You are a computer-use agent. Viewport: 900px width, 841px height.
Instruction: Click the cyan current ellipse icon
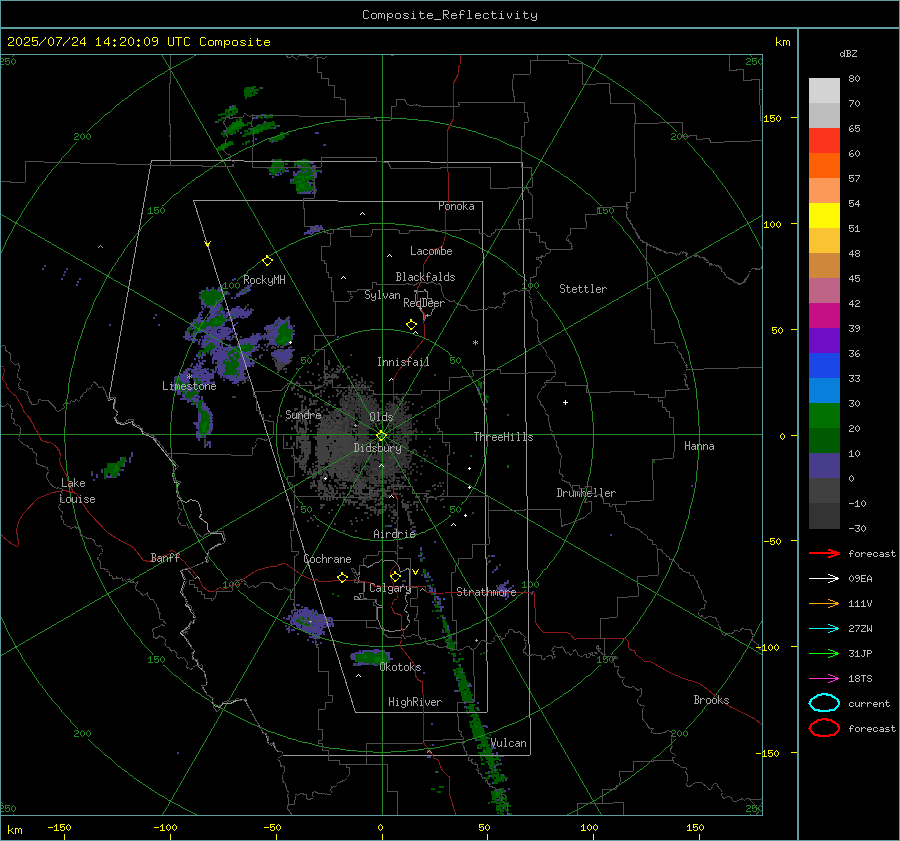[x=824, y=703]
